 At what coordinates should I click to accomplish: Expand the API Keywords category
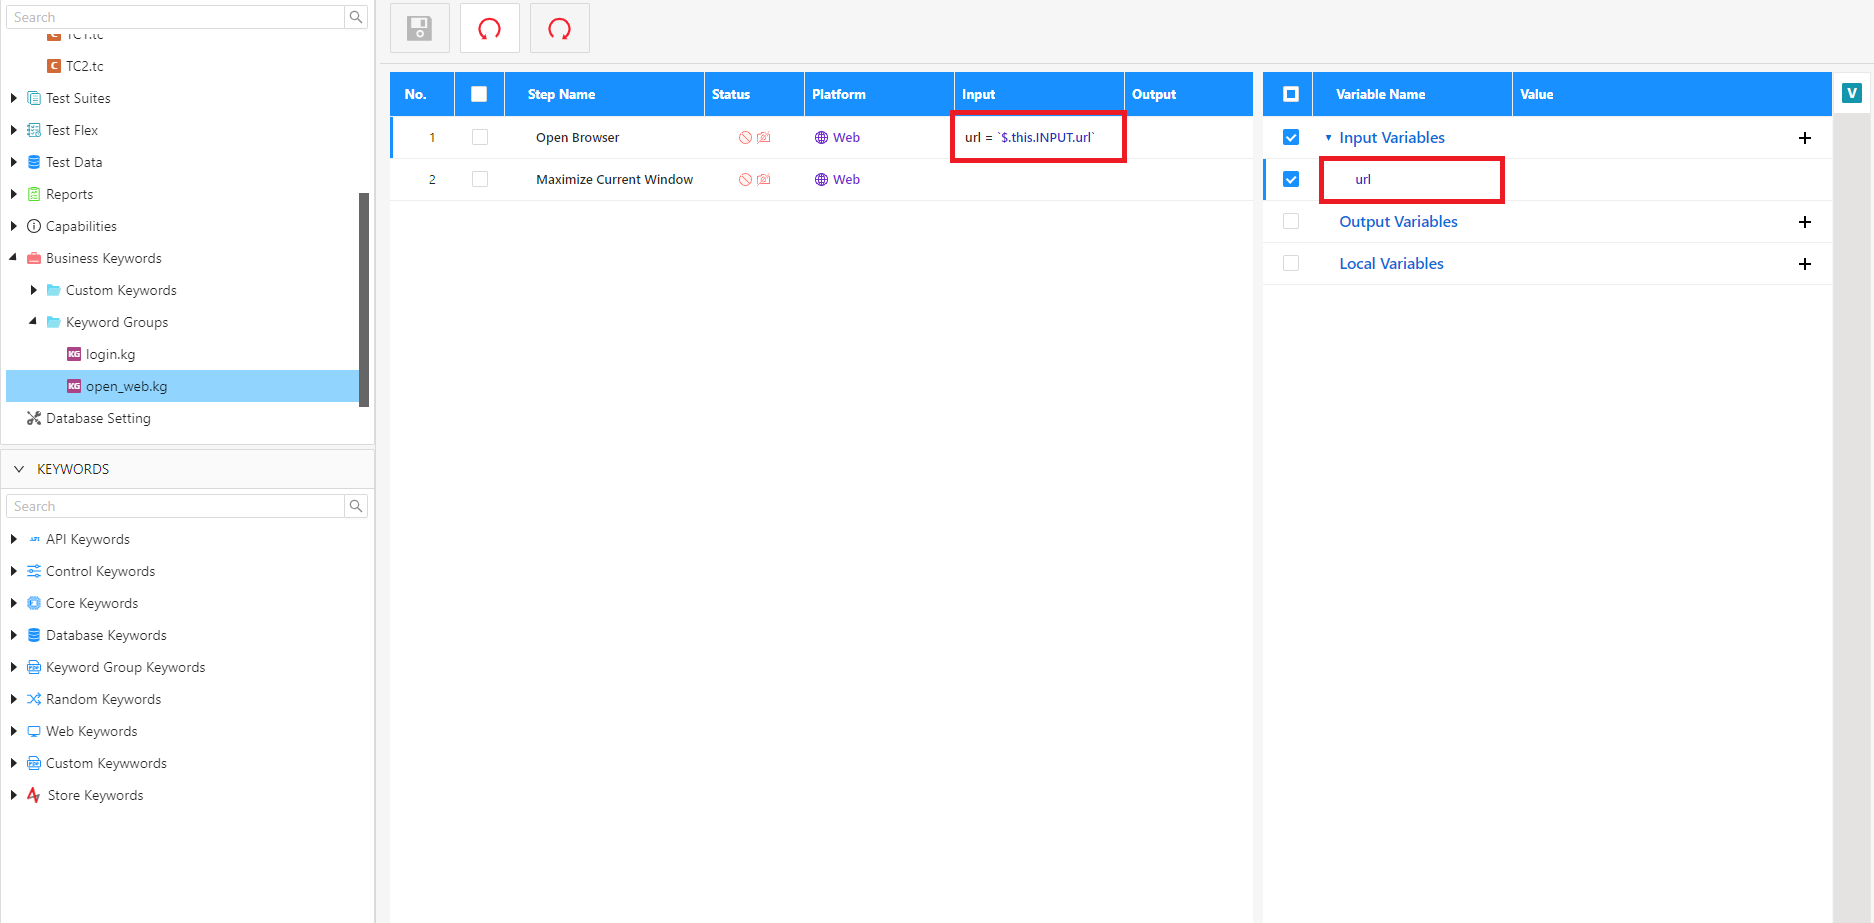click(x=14, y=539)
